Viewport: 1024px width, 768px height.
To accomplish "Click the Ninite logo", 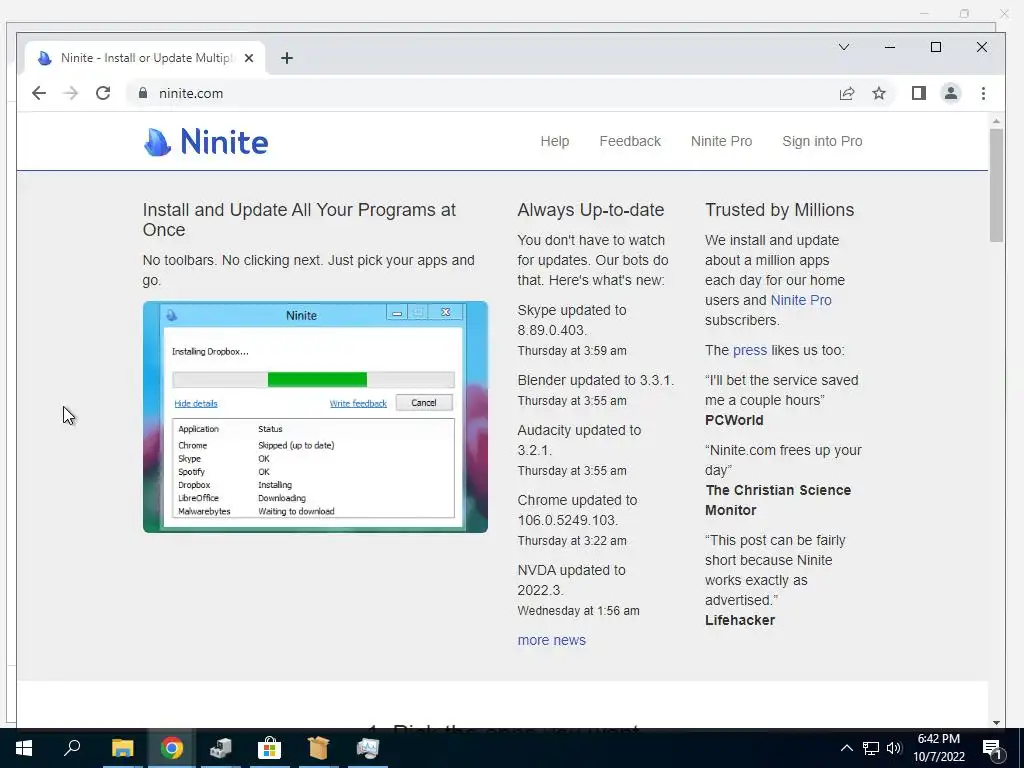I will coord(206,142).
